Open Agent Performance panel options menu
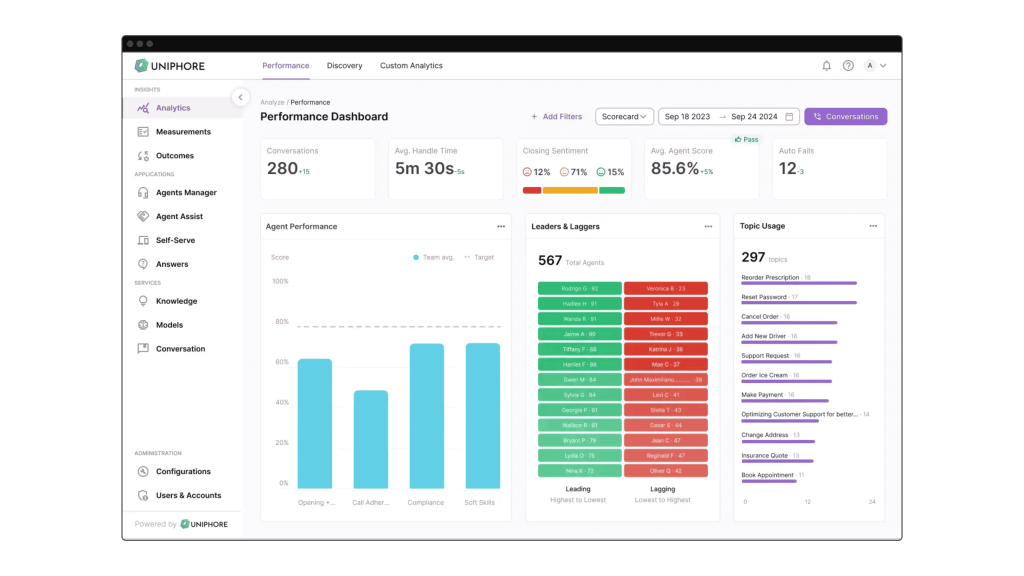1024x576 pixels. pos(501,227)
